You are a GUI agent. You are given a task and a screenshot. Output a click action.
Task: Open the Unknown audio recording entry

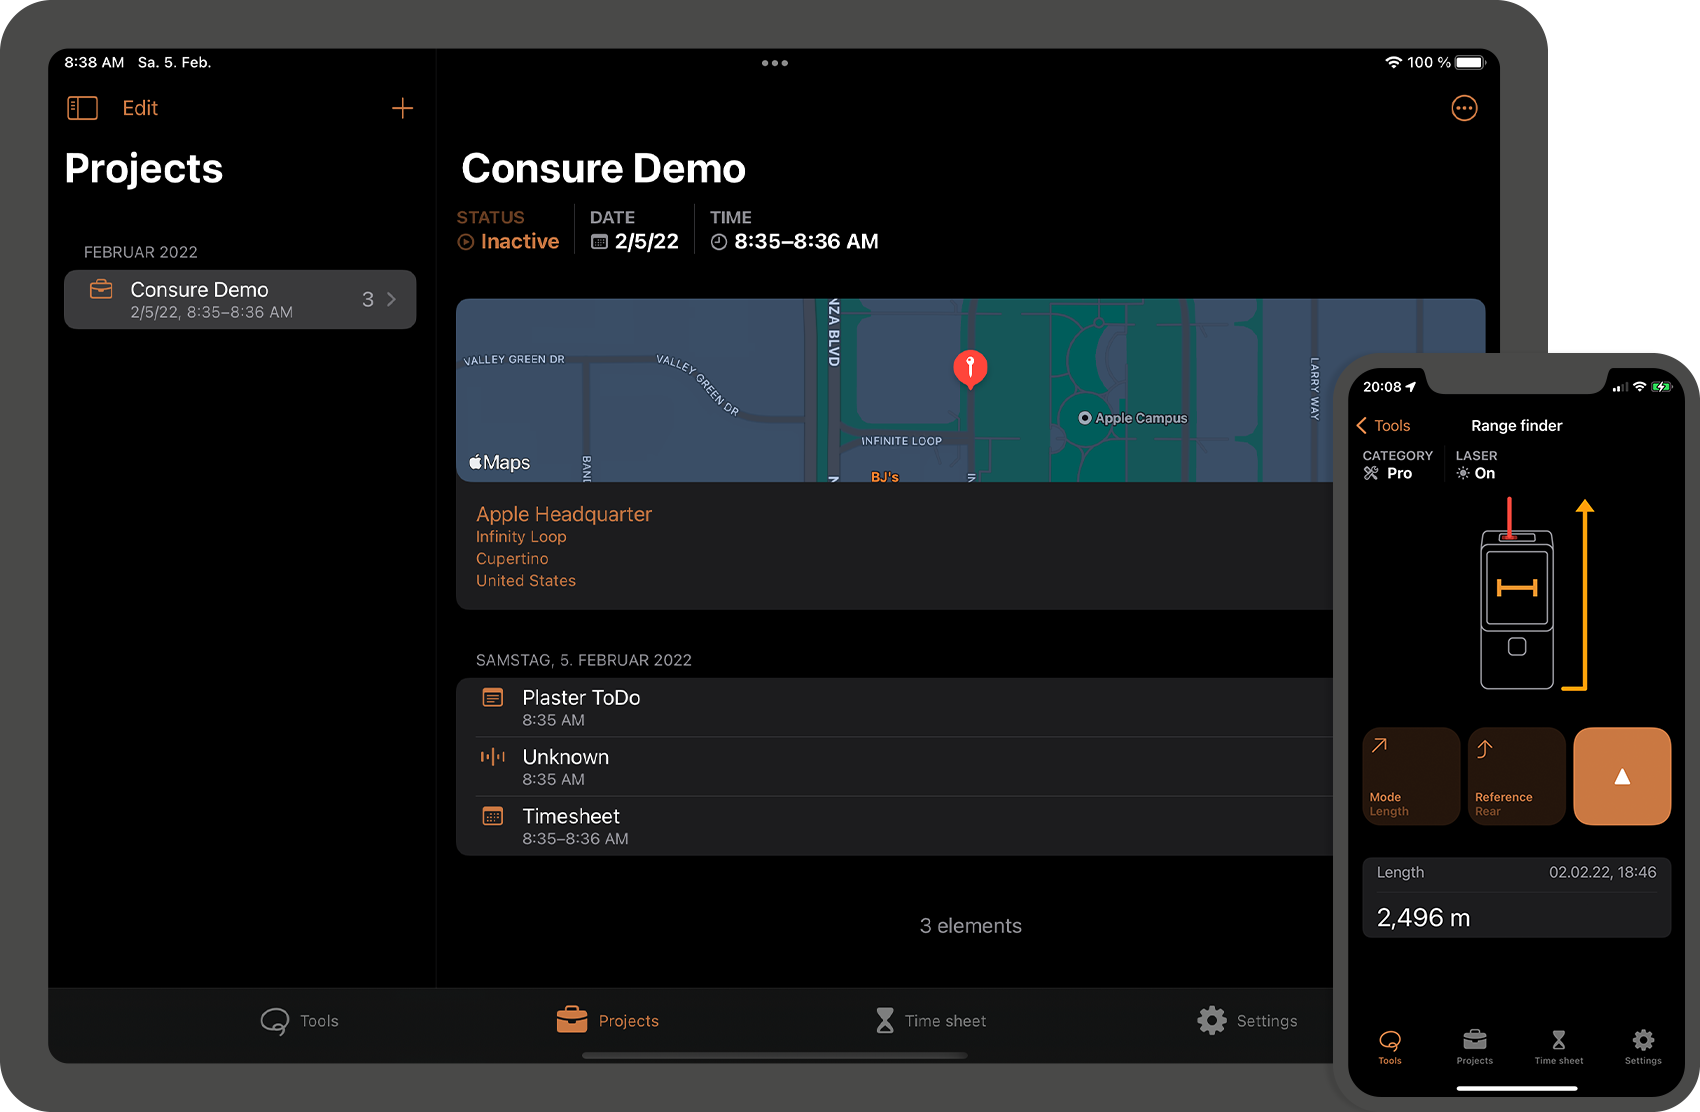(565, 767)
